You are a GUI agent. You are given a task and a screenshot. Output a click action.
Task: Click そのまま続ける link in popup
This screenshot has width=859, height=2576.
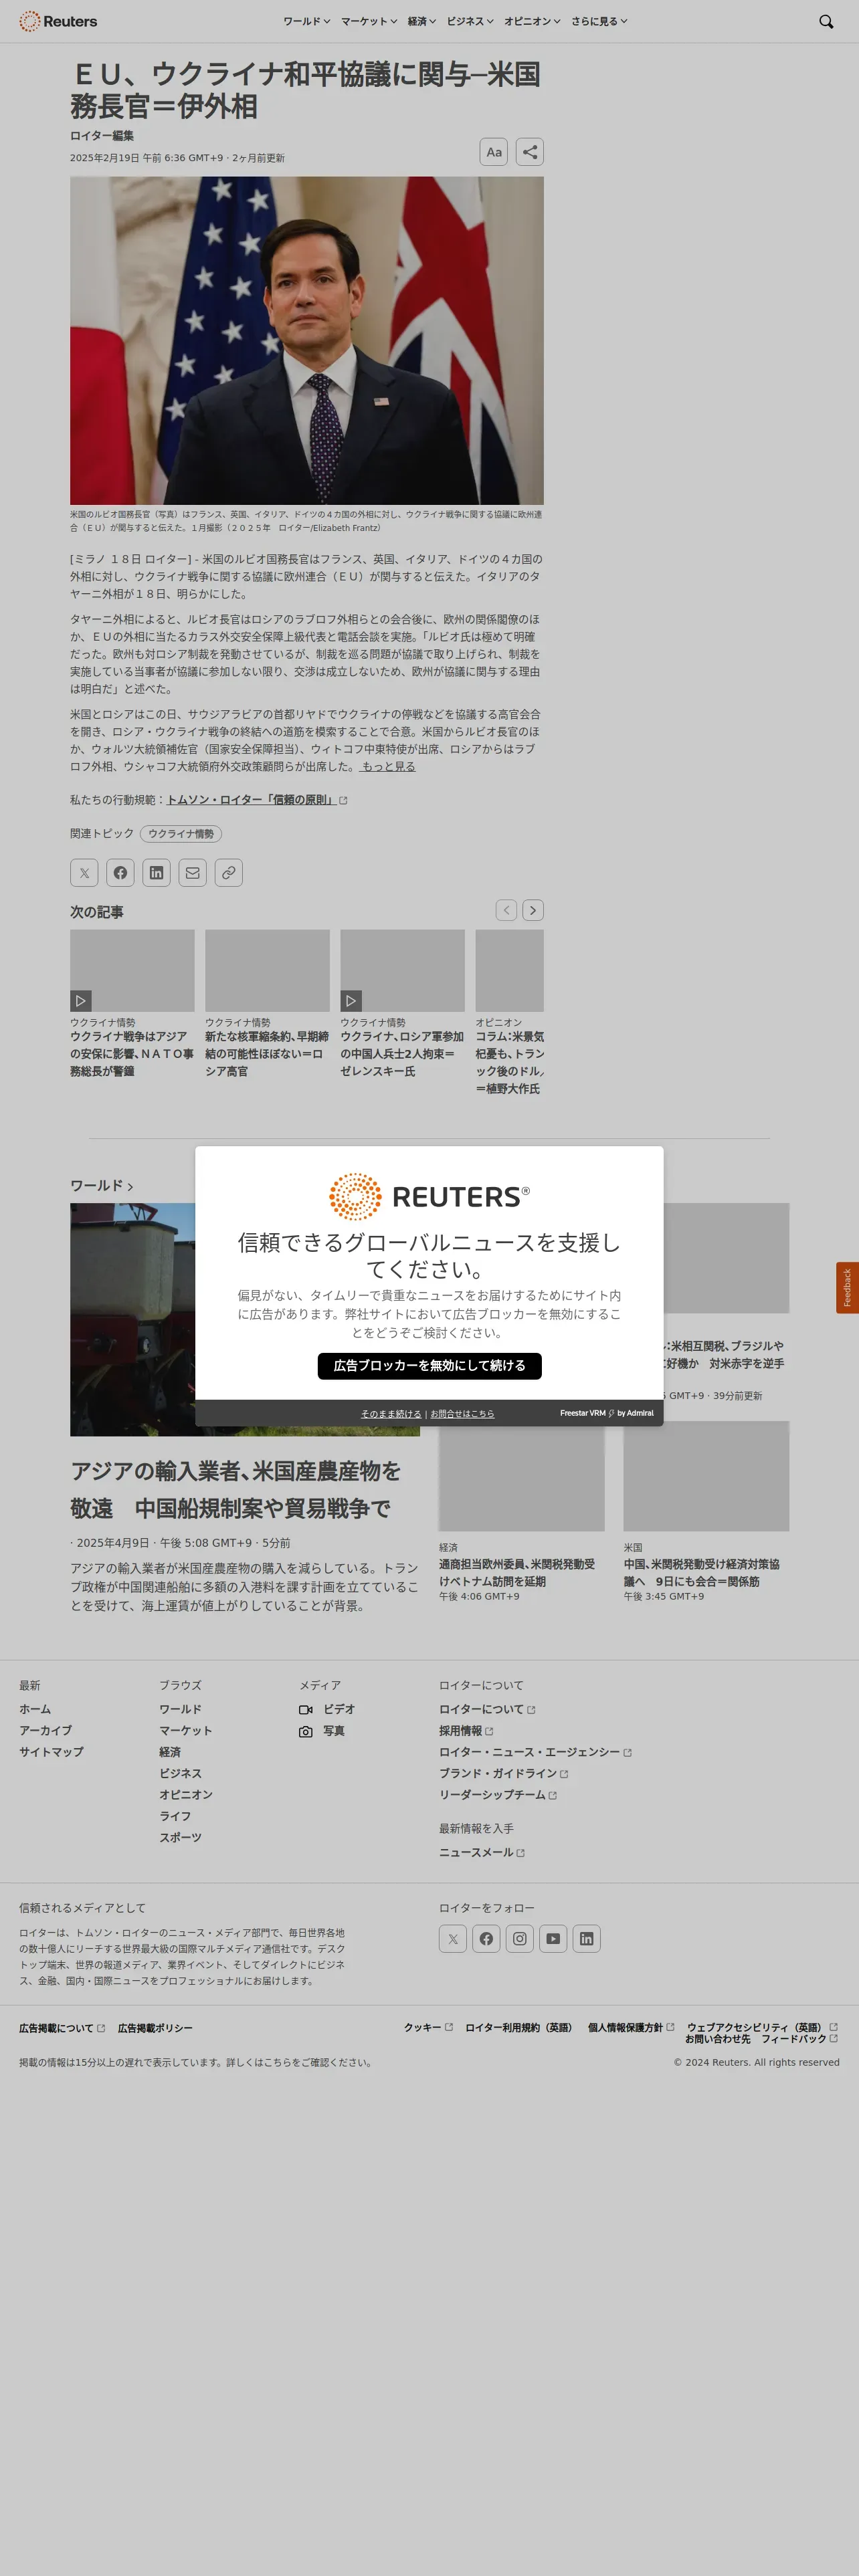(x=391, y=1414)
